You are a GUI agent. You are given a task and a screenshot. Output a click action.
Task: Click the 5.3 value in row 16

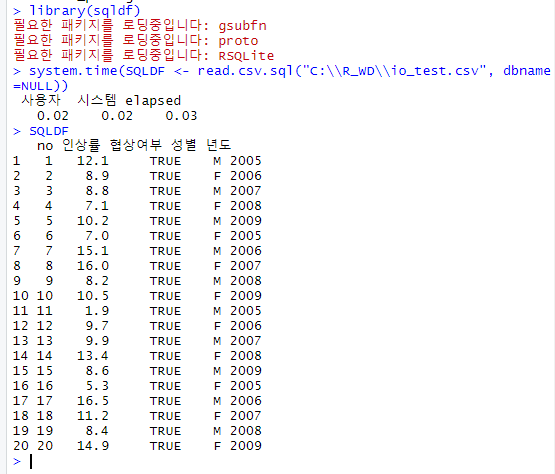97,386
